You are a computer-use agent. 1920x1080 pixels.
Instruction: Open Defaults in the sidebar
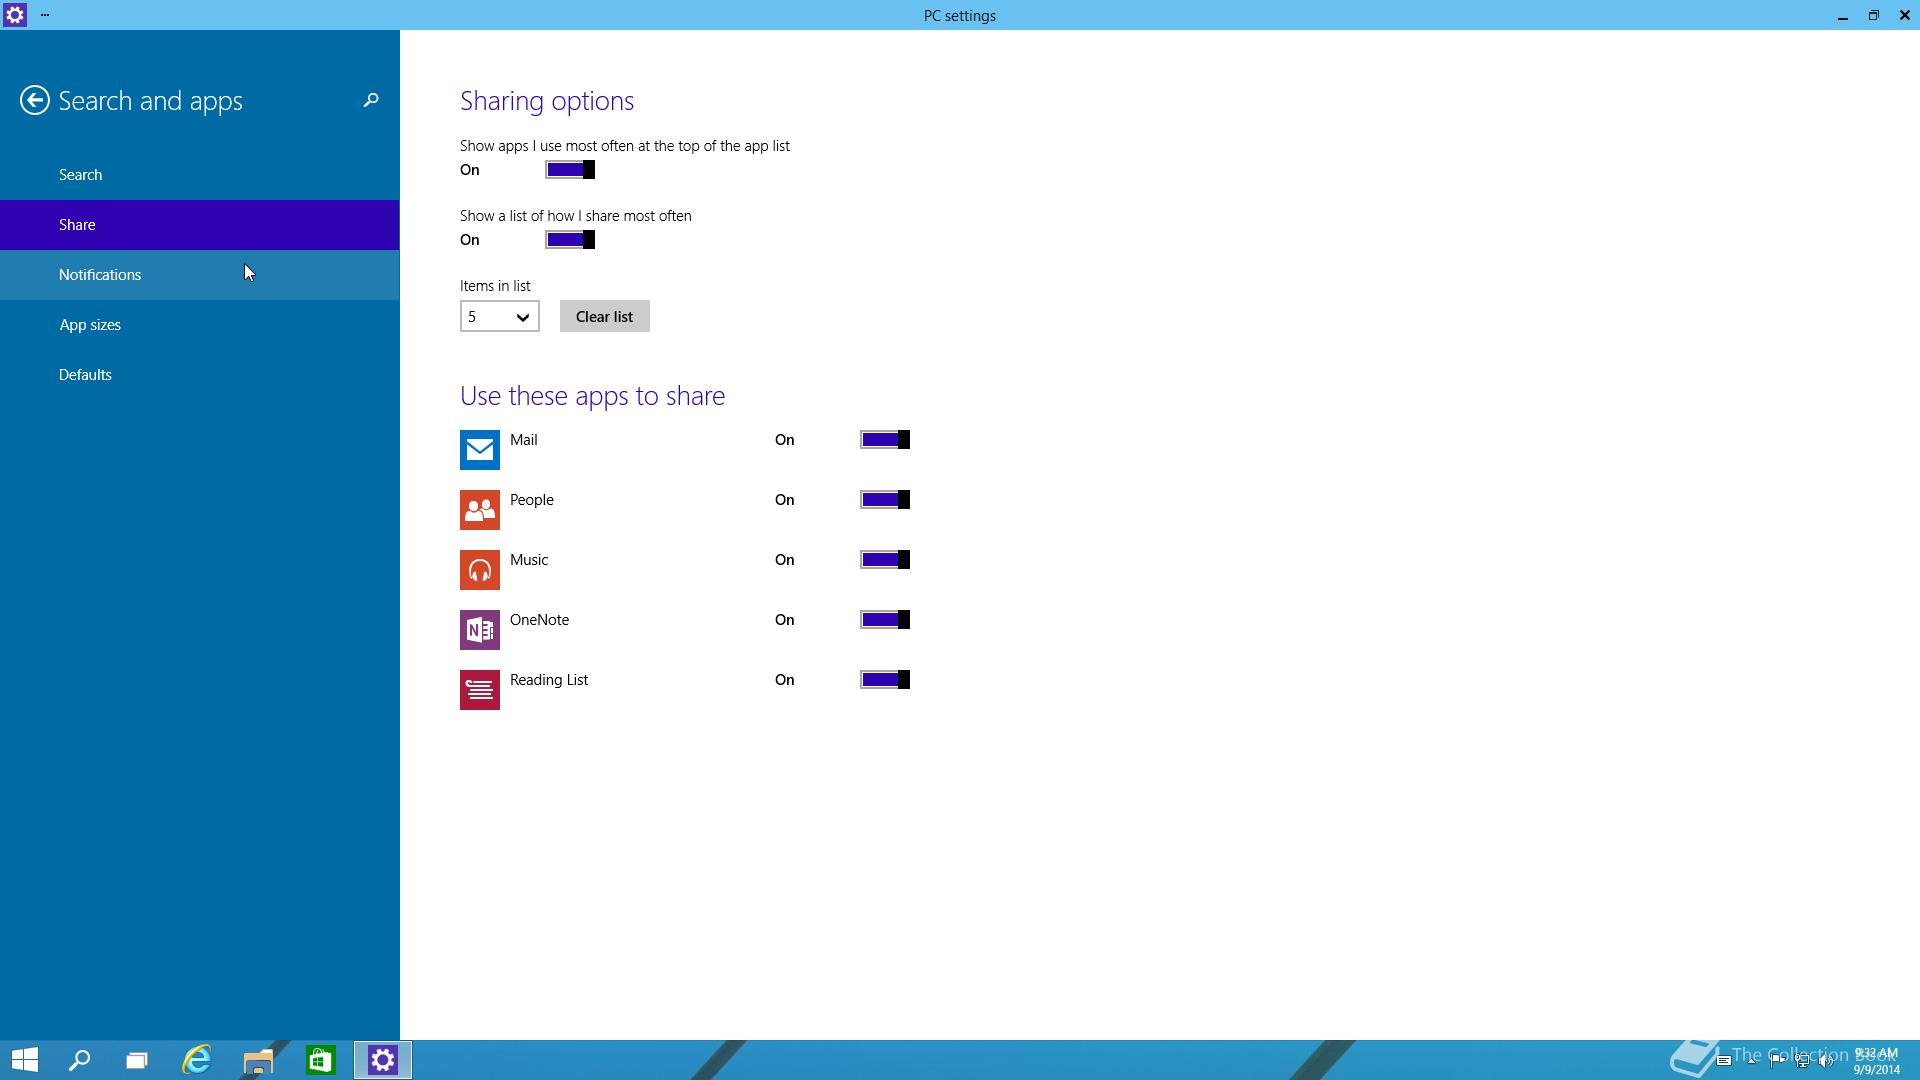click(x=200, y=375)
